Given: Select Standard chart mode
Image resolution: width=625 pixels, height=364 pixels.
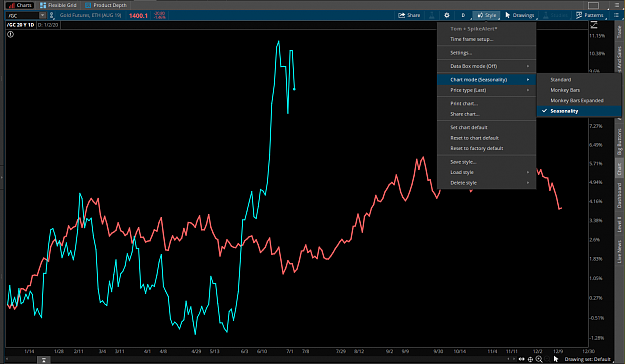Looking at the screenshot, I should coord(578,80).
